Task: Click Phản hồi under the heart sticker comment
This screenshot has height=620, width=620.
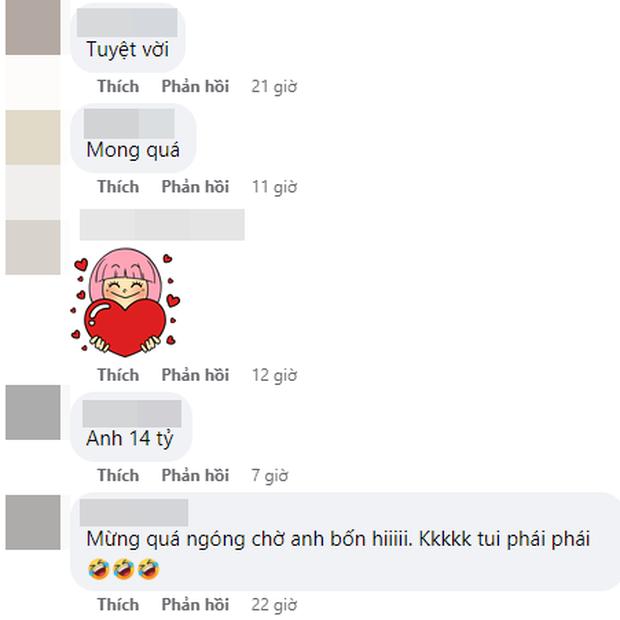Action: [195, 375]
